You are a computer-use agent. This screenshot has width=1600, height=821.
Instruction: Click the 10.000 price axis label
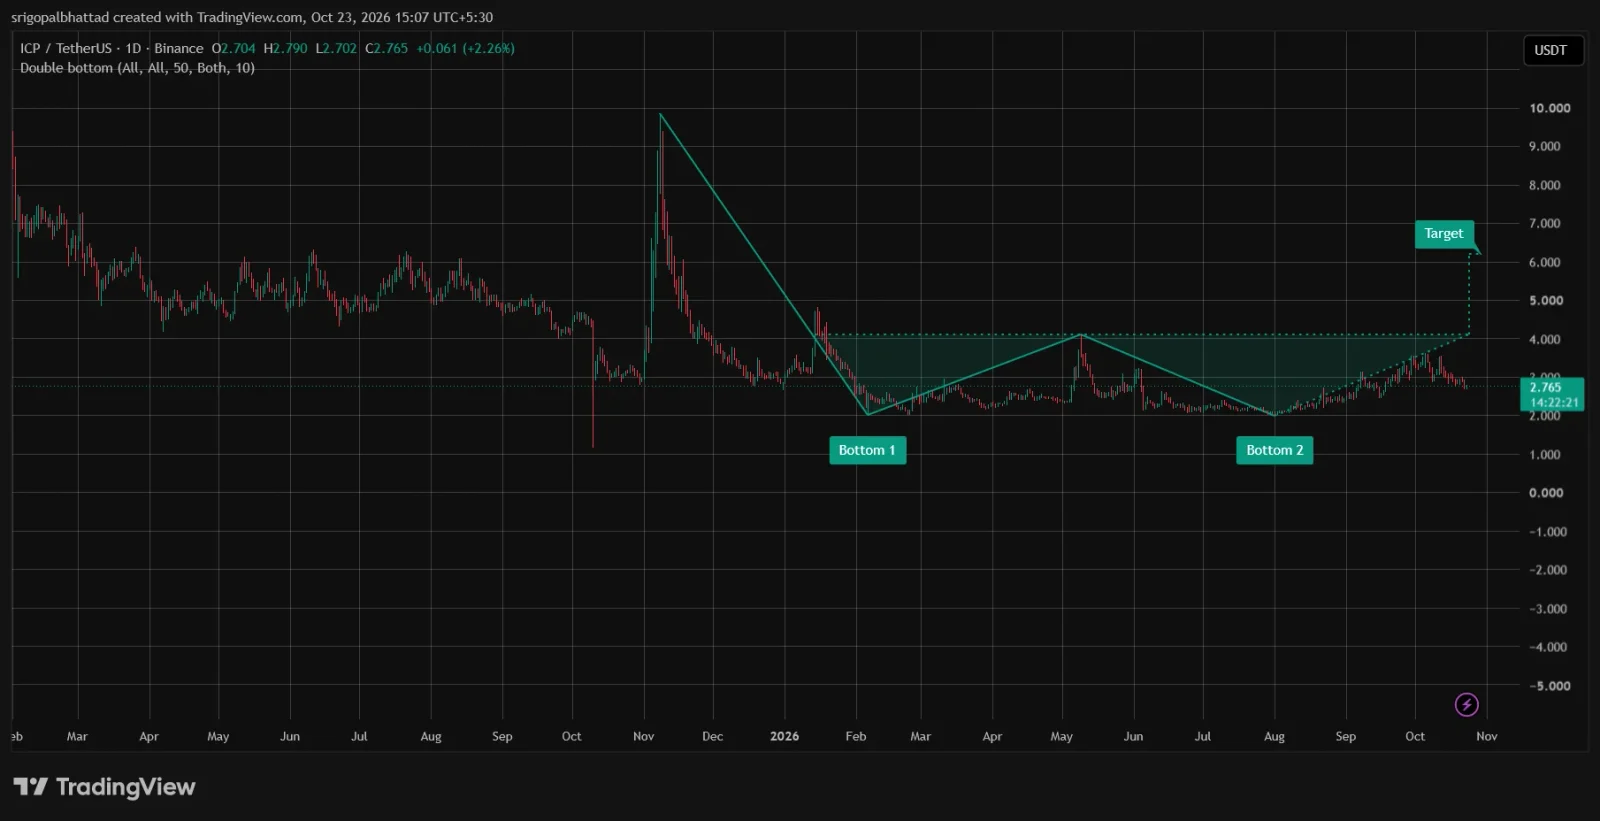click(1550, 108)
